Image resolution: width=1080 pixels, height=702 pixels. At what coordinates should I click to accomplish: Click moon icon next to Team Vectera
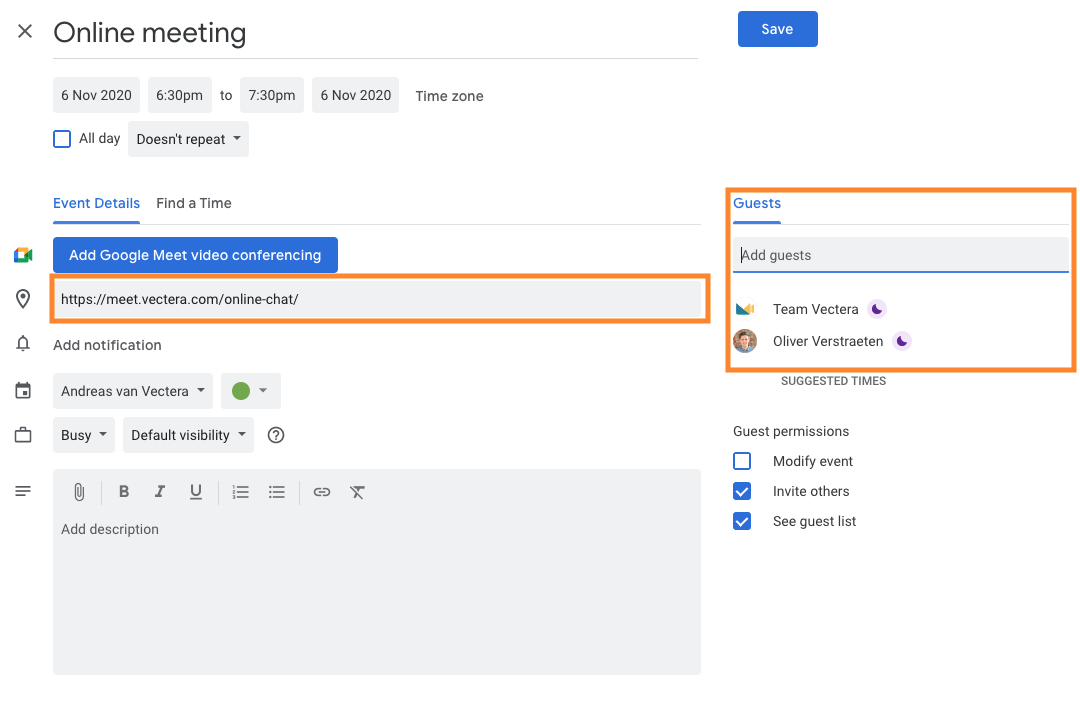[877, 309]
